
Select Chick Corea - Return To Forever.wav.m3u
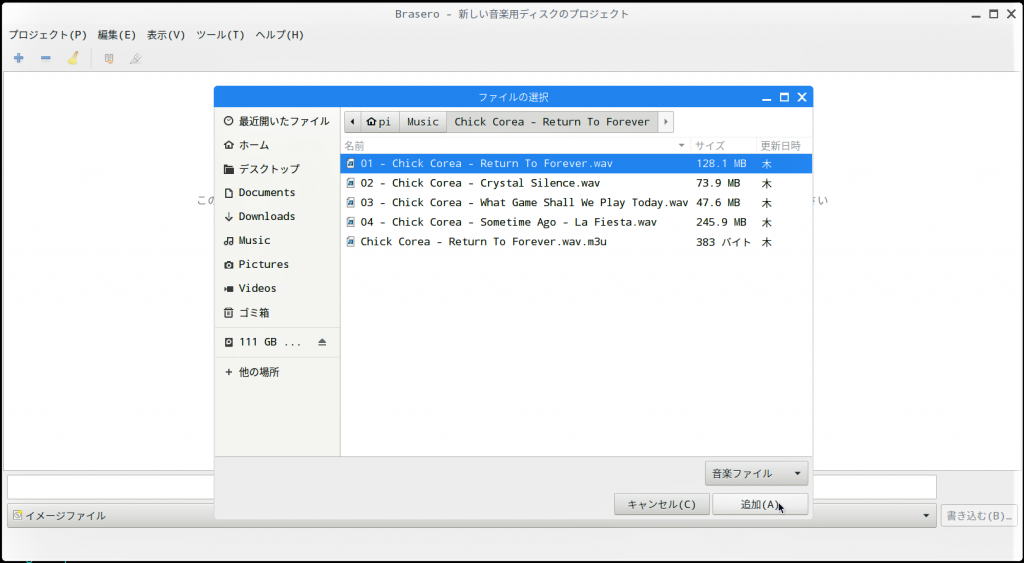[576, 242]
